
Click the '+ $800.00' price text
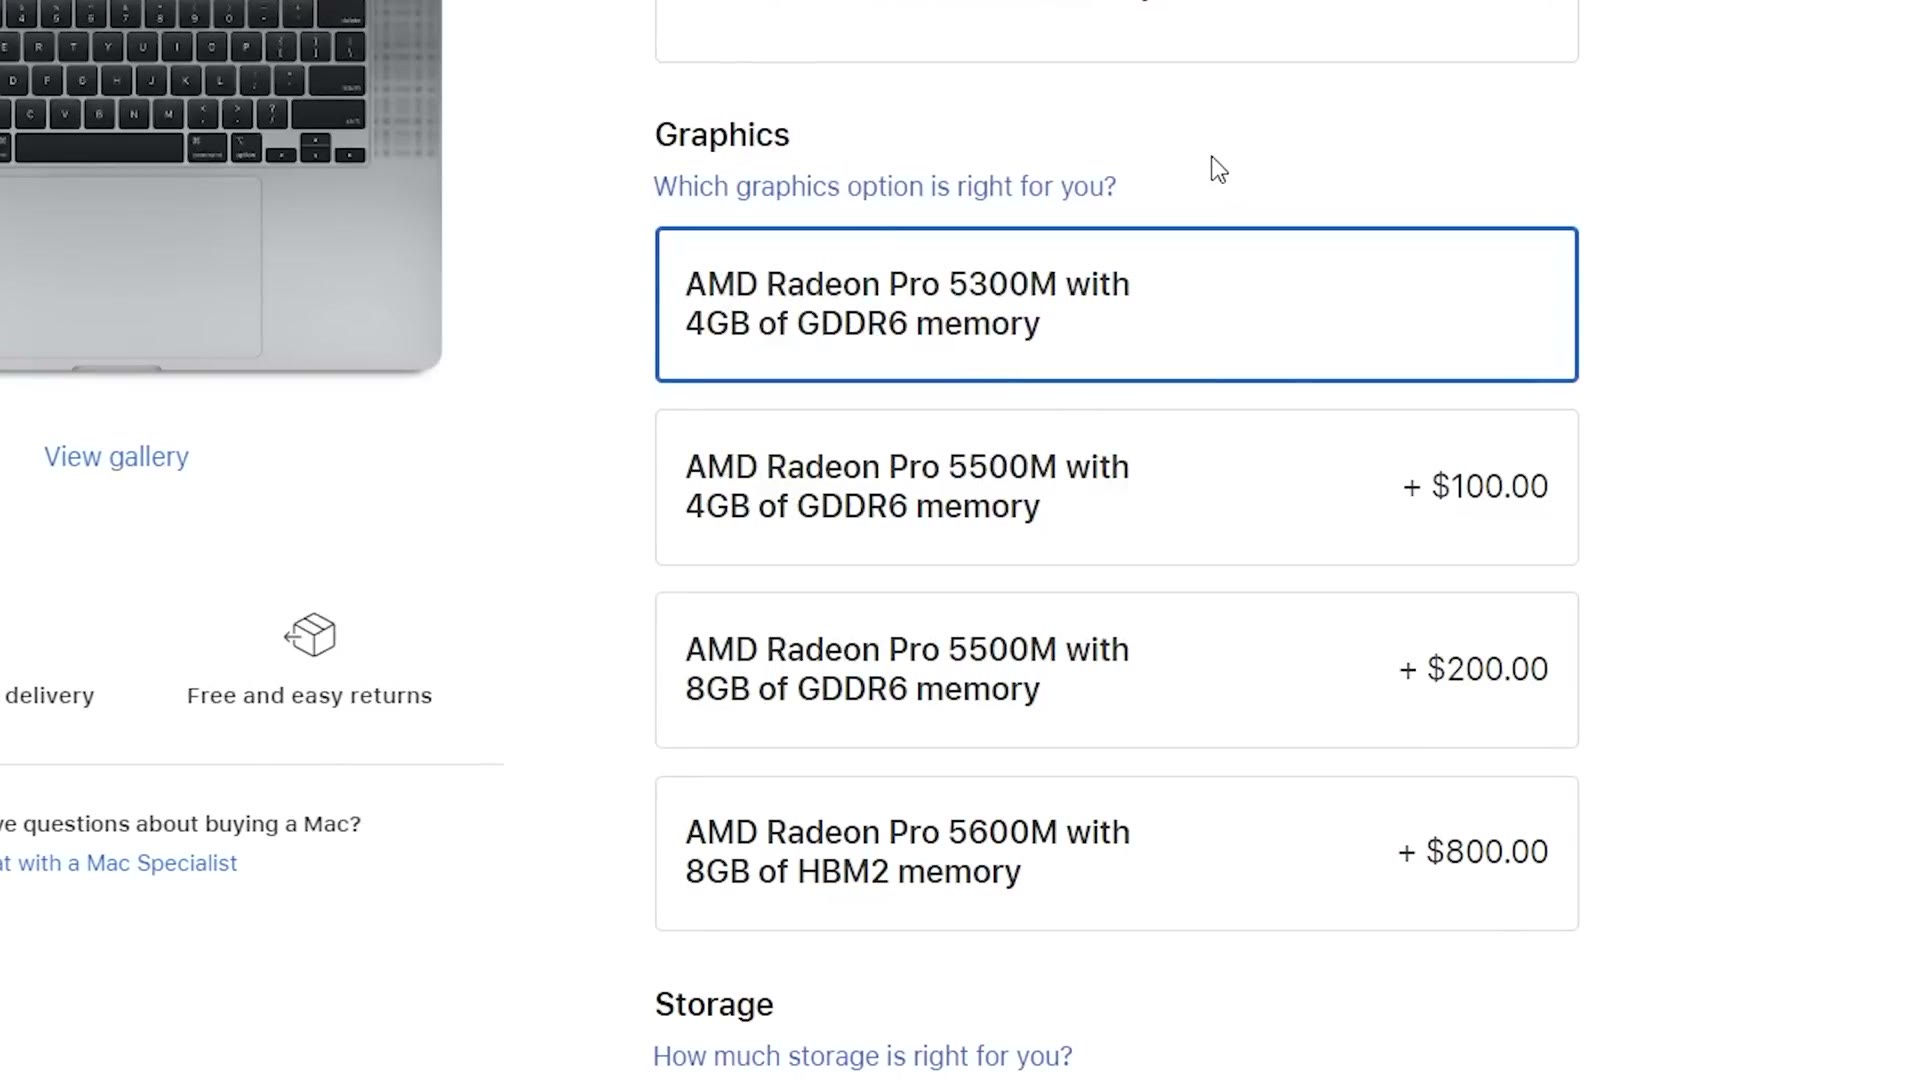pyautogui.click(x=1473, y=852)
